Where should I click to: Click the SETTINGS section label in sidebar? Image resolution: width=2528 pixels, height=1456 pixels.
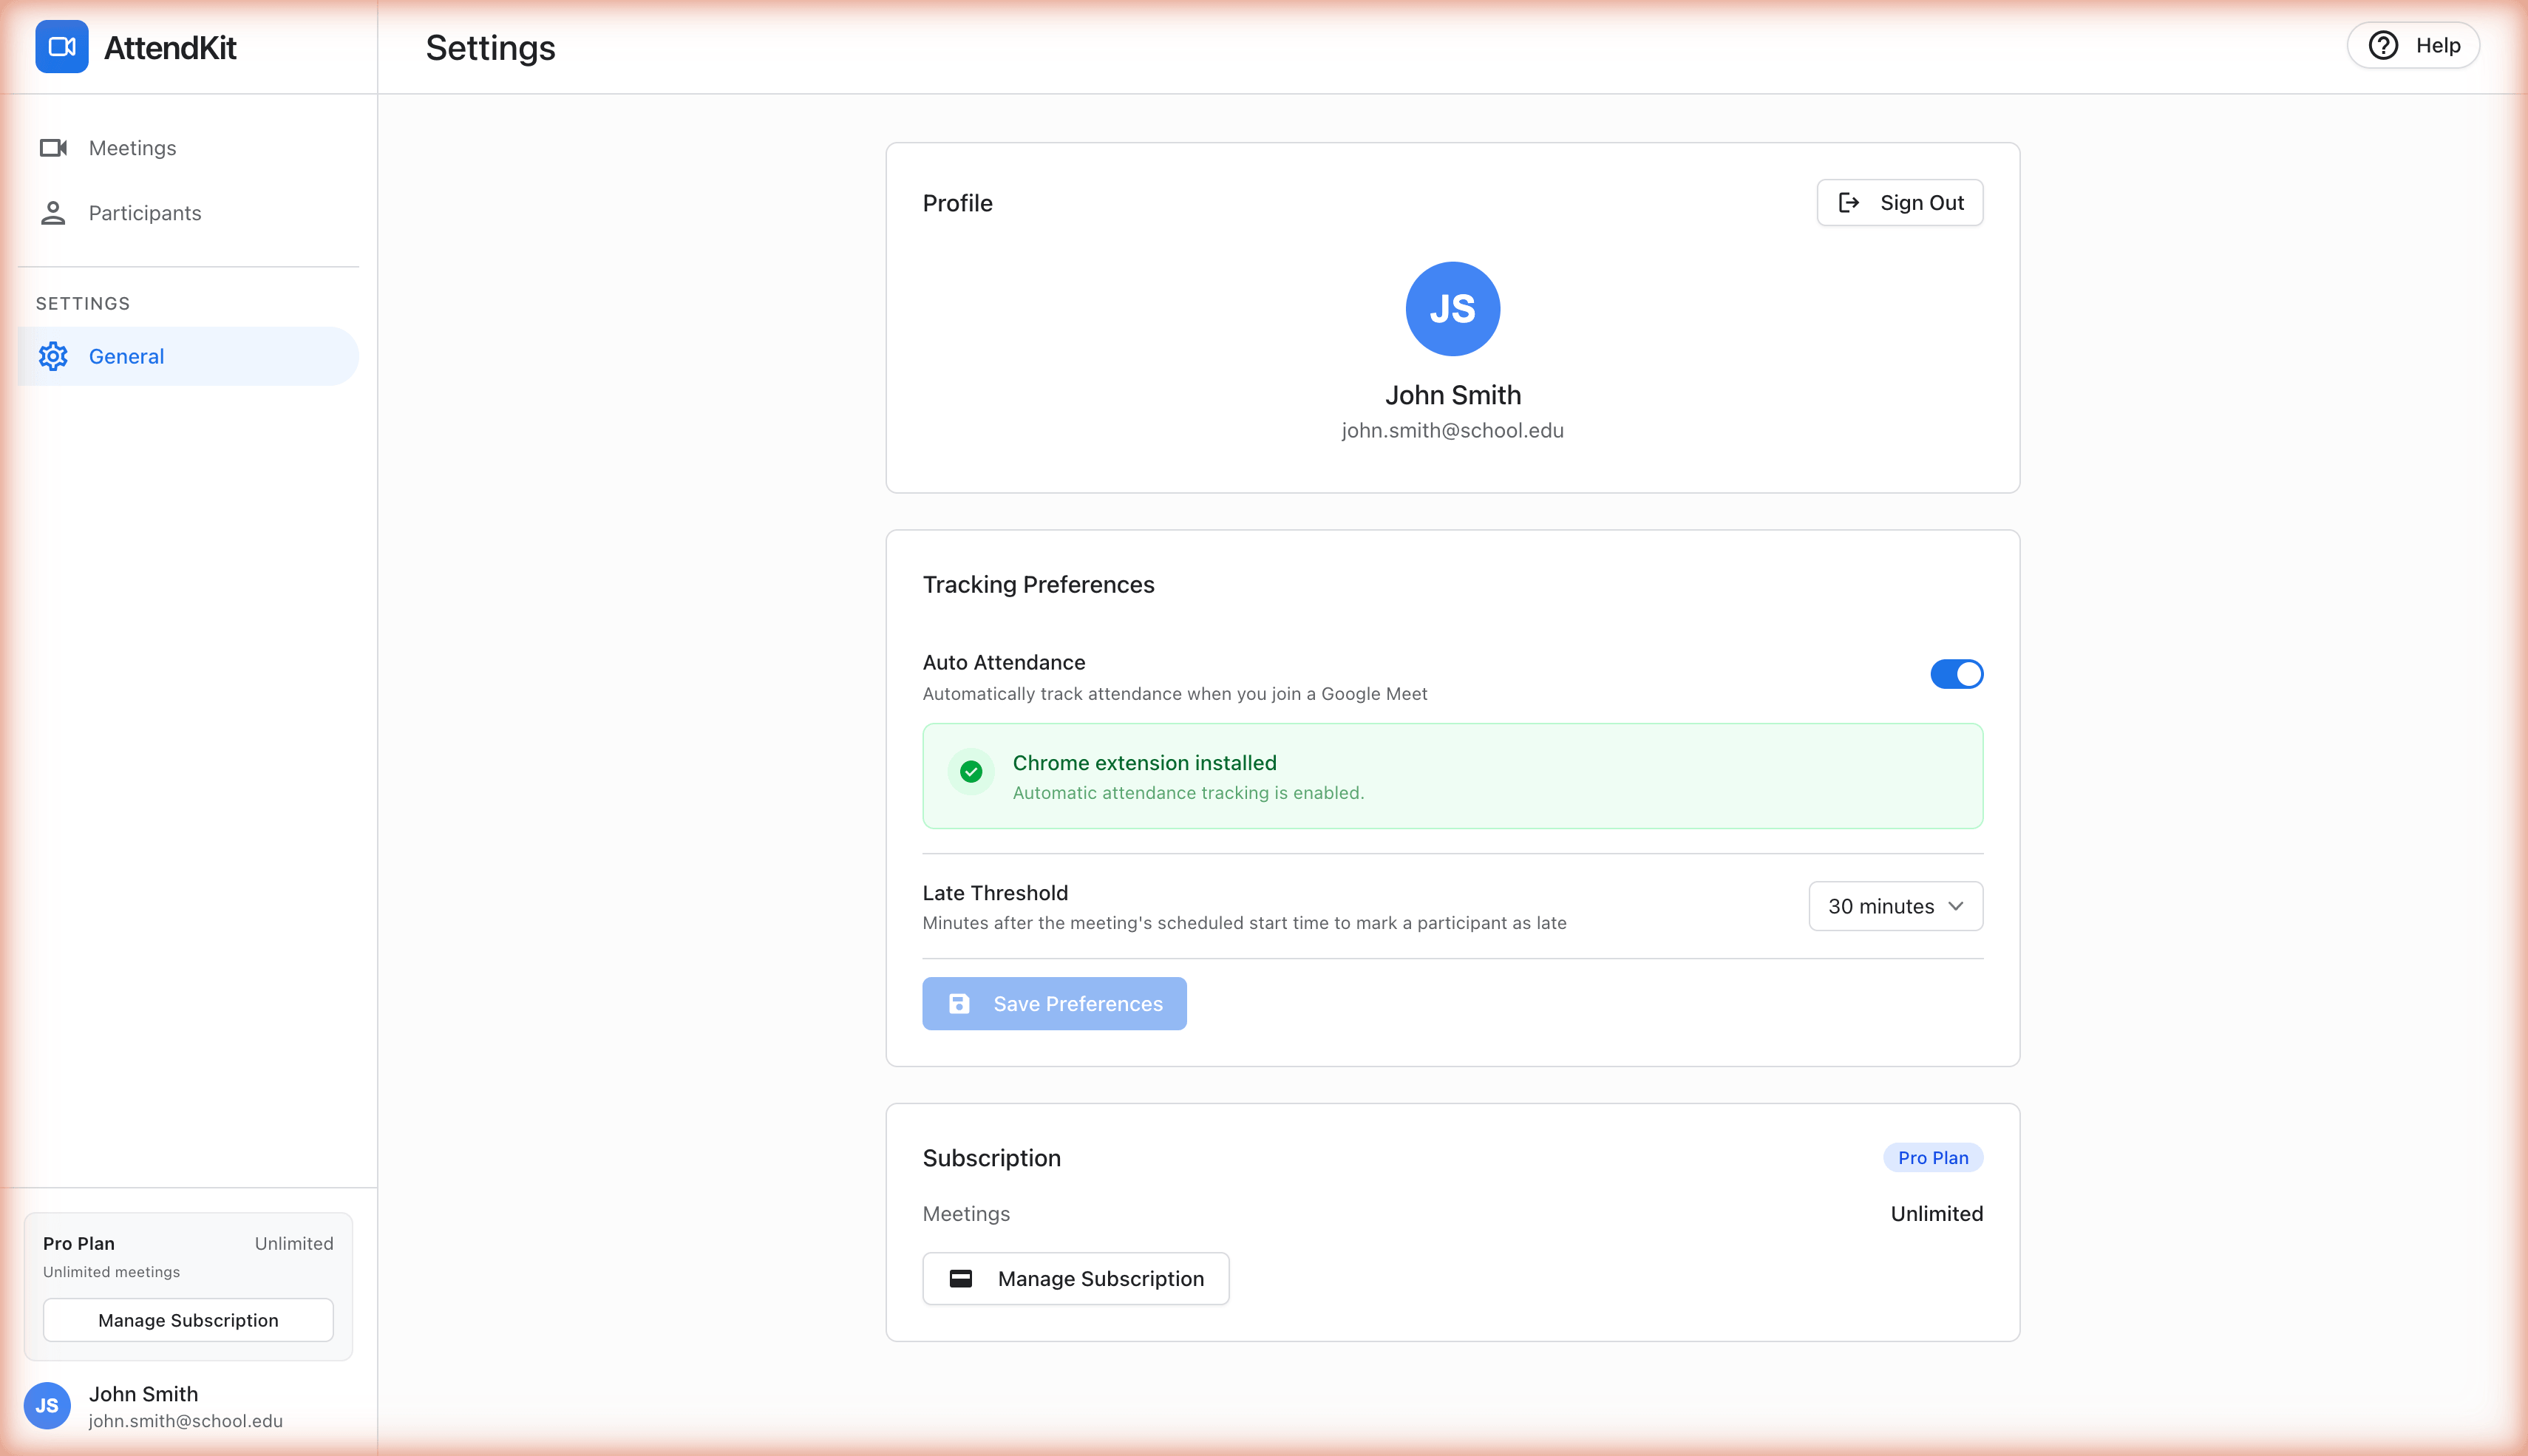pyautogui.click(x=83, y=303)
